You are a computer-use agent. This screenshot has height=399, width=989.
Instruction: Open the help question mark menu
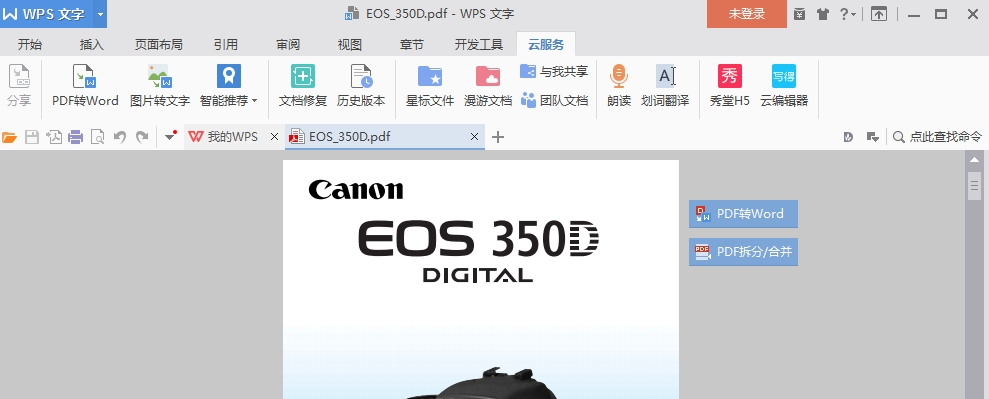(x=847, y=14)
